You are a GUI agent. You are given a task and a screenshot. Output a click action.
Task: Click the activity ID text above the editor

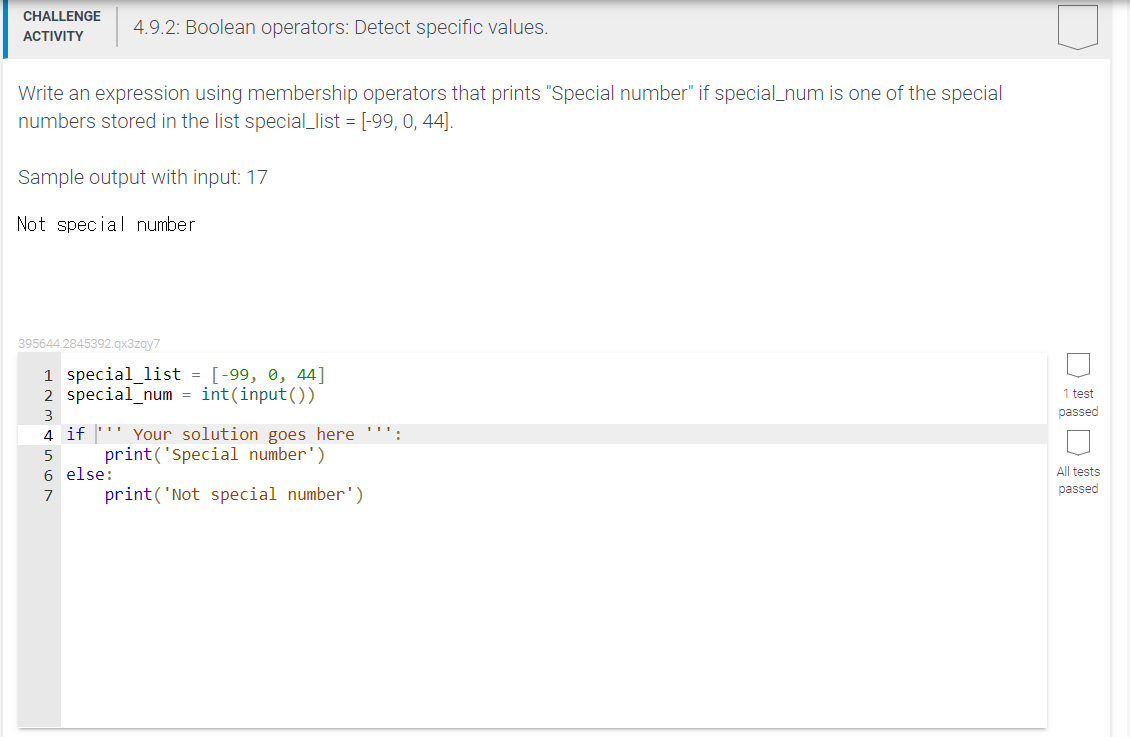coord(88,343)
